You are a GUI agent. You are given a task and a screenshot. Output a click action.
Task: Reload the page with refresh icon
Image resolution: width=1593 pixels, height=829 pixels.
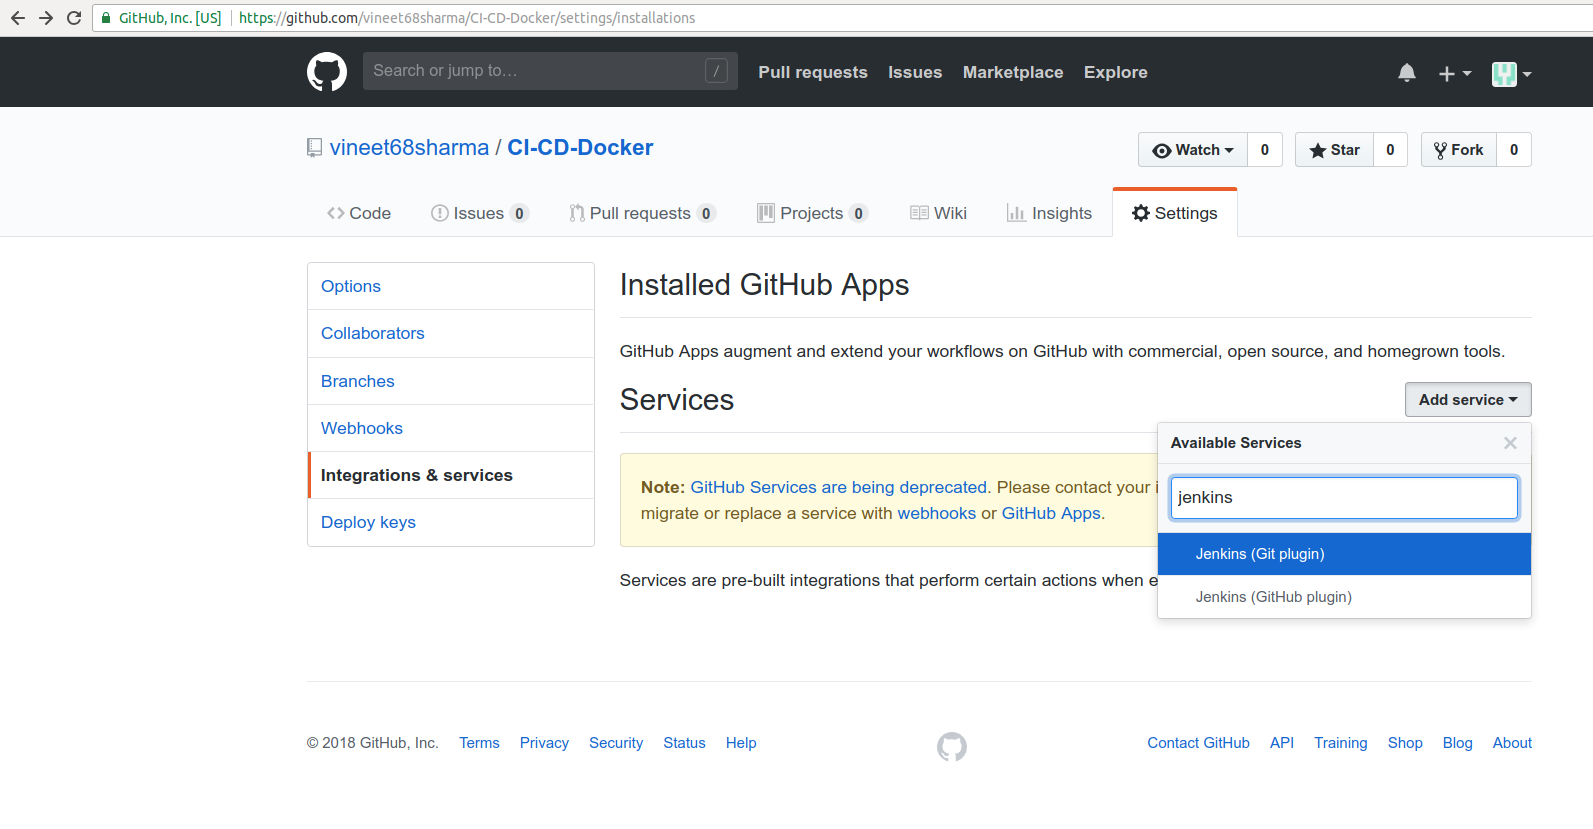[x=74, y=18]
